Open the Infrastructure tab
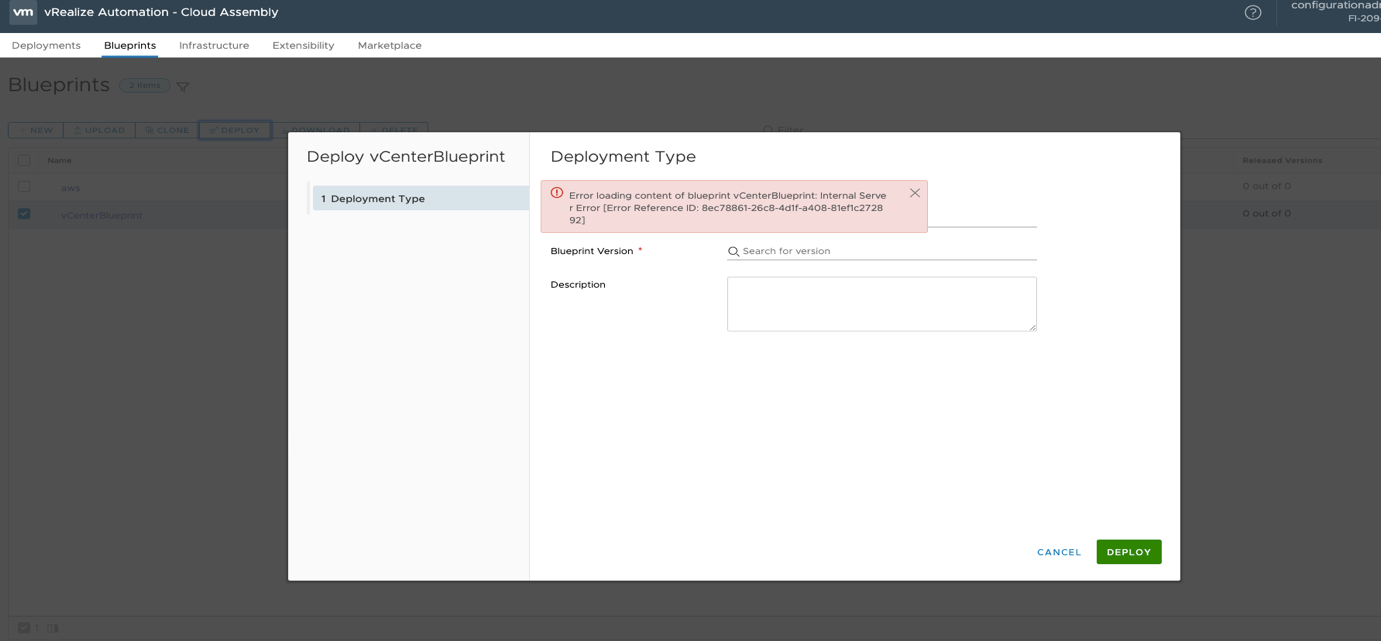Image resolution: width=1381 pixels, height=641 pixels. pos(214,46)
